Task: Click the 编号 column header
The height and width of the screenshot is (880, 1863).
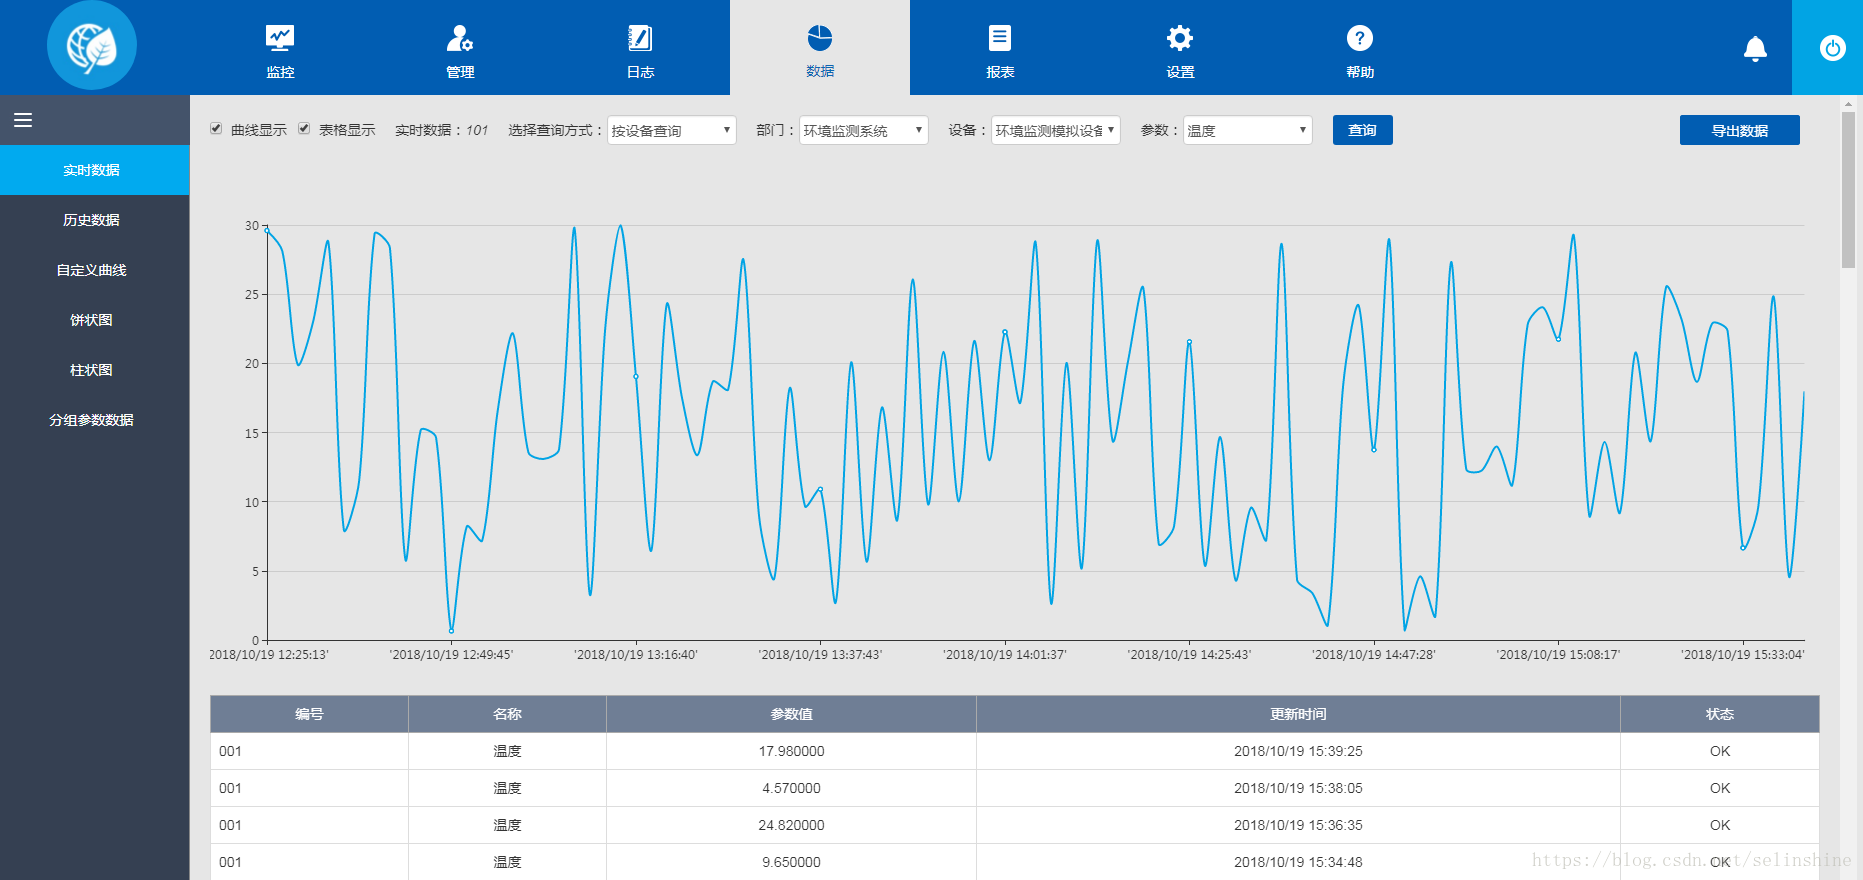Action: [309, 714]
